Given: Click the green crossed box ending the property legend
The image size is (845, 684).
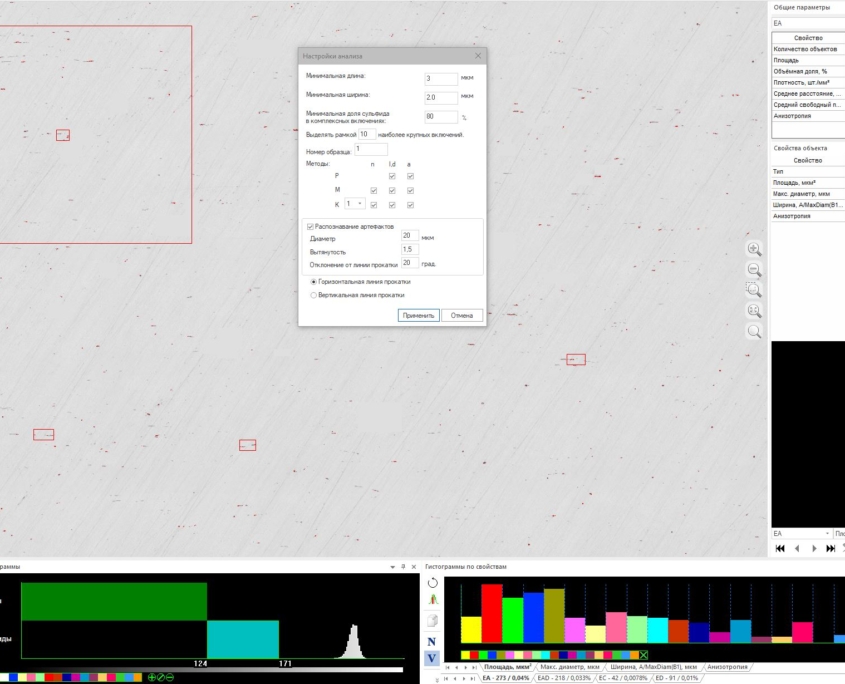Looking at the screenshot, I should (x=643, y=655).
